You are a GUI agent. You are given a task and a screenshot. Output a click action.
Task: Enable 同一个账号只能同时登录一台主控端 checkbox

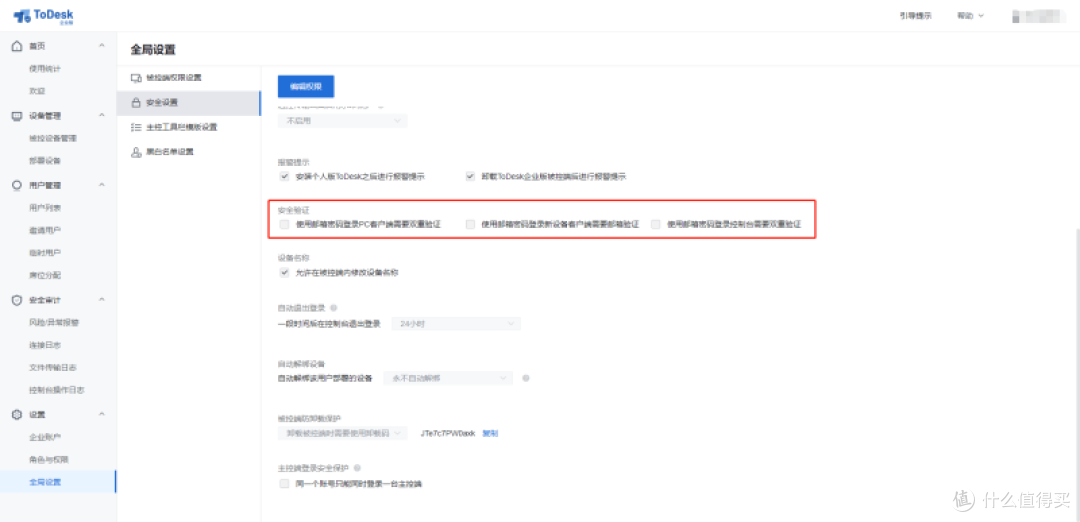click(x=284, y=484)
